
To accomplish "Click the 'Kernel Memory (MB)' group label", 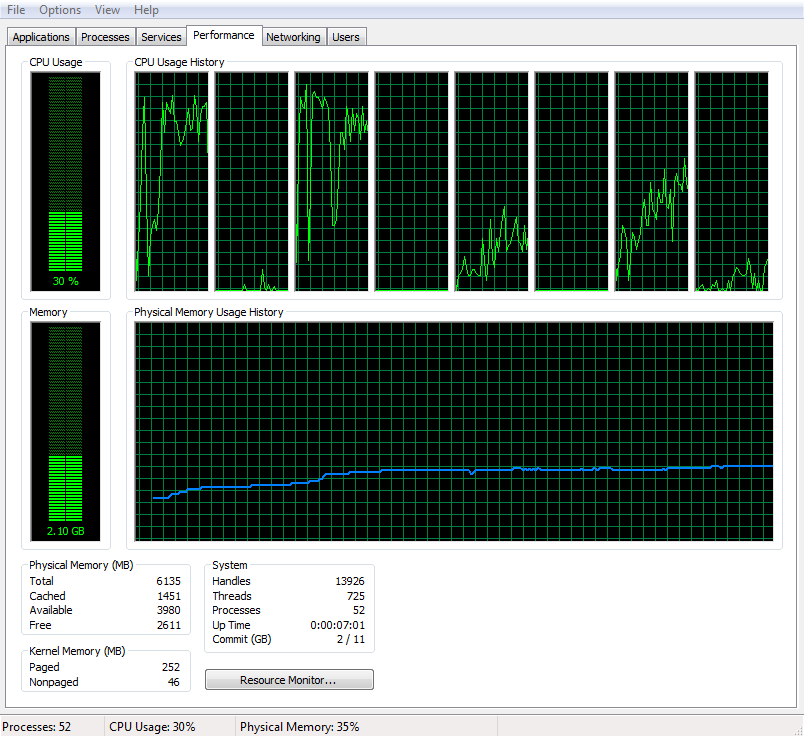I will 77,651.
